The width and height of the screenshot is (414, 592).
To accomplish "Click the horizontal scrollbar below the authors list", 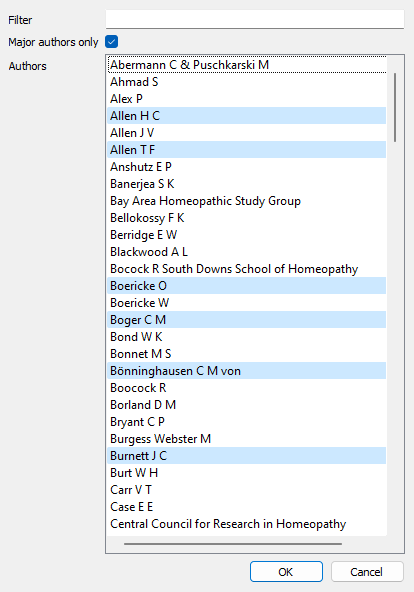I will pos(233,544).
